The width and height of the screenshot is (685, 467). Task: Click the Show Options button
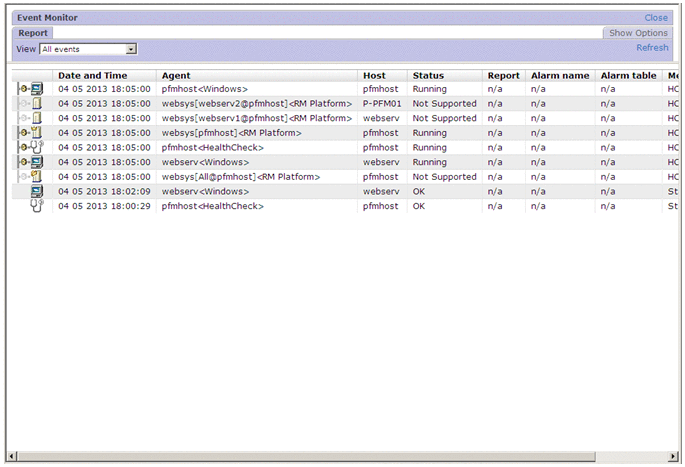click(x=639, y=33)
